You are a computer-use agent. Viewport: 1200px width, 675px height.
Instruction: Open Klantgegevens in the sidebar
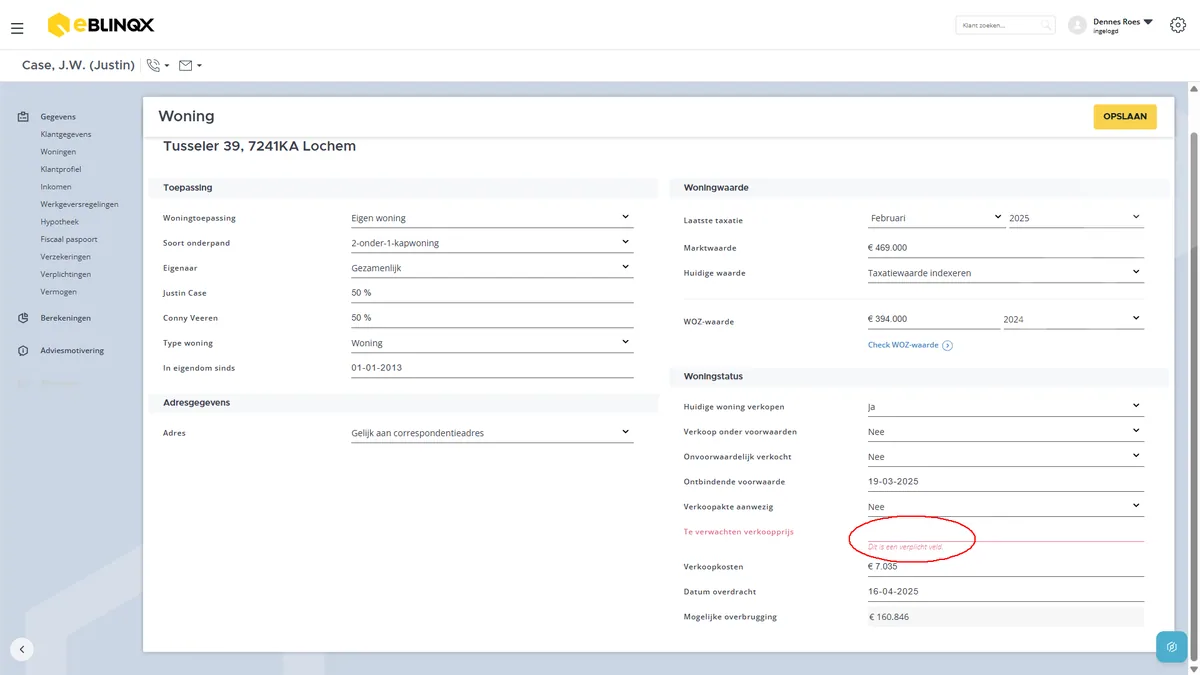click(66, 134)
